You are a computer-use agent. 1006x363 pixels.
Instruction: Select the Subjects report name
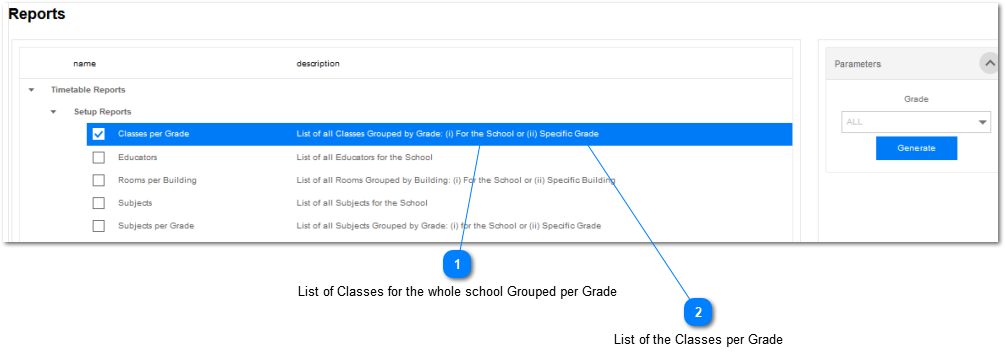click(135, 203)
